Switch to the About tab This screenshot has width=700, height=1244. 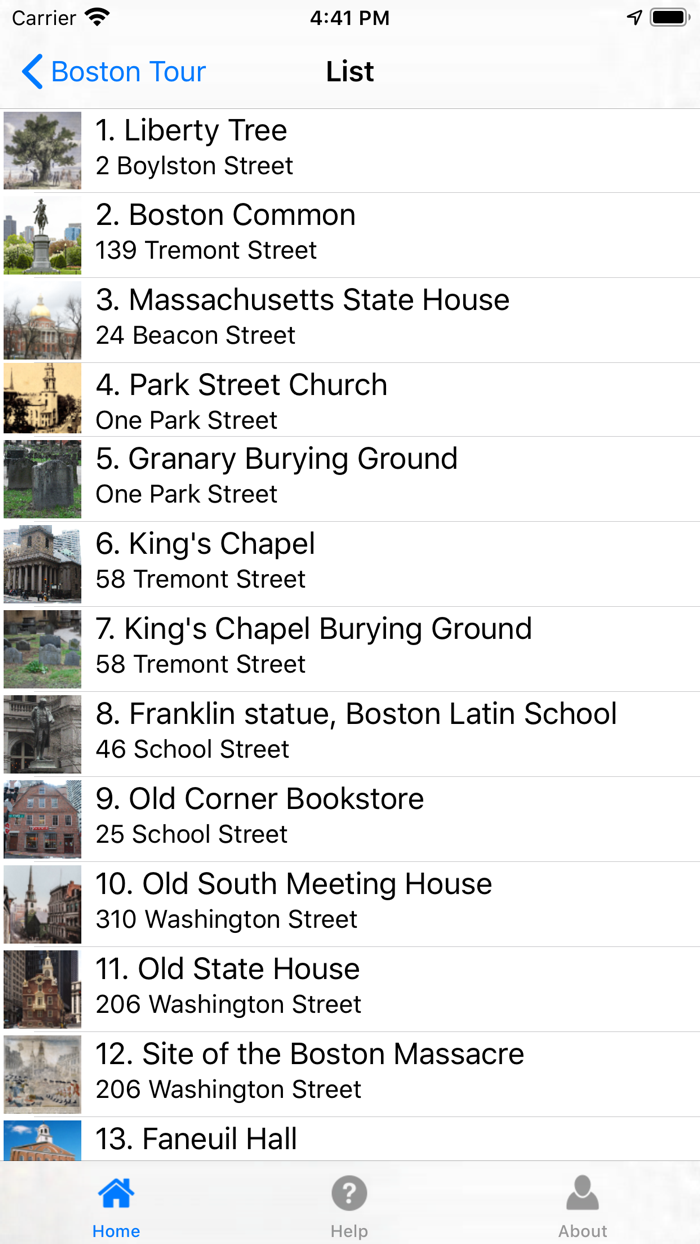click(583, 1203)
